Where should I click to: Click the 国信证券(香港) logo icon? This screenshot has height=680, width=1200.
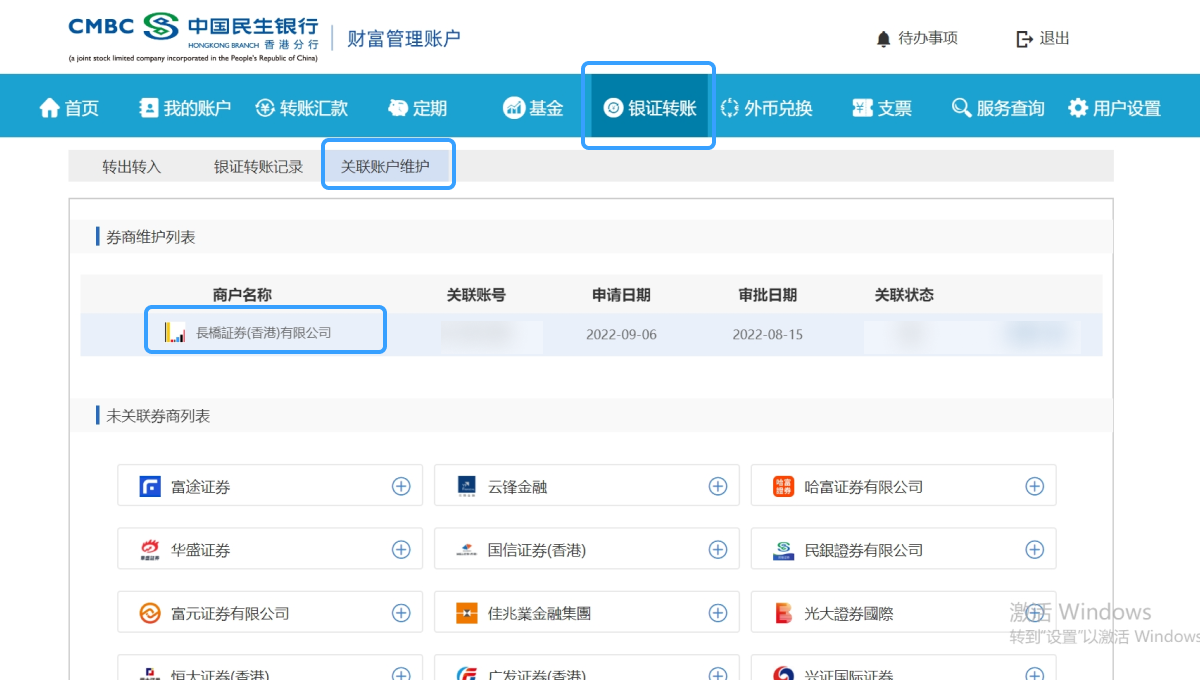467,550
